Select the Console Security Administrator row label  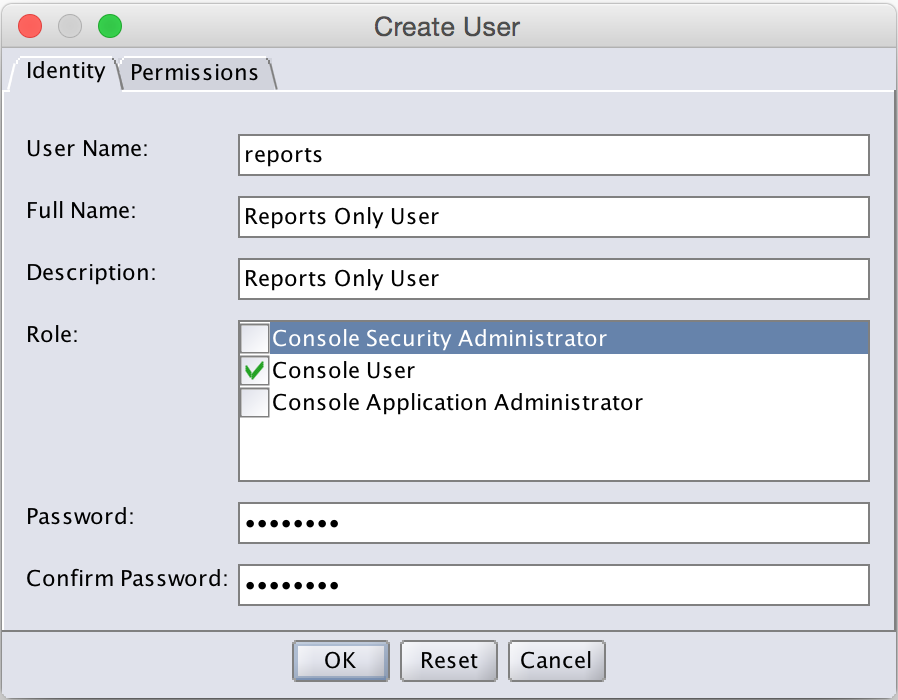[439, 338]
